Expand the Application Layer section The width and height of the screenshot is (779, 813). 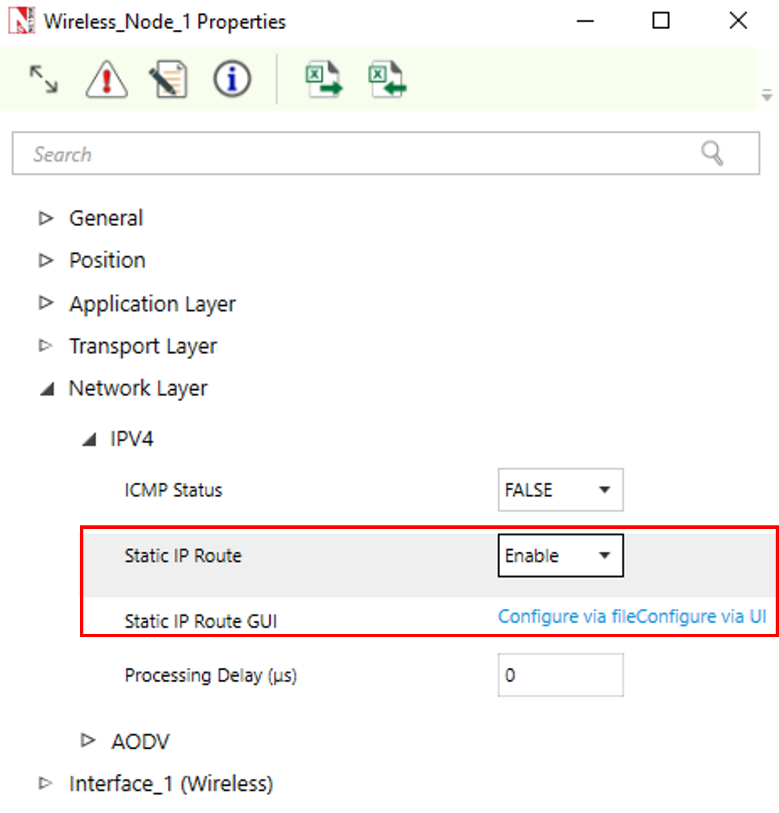pyautogui.click(x=45, y=304)
